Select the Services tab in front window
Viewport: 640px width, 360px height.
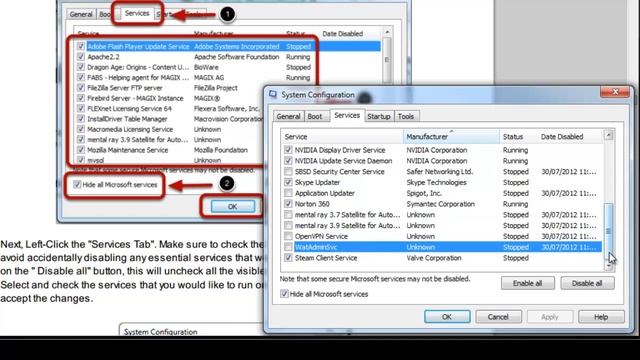coord(347,116)
